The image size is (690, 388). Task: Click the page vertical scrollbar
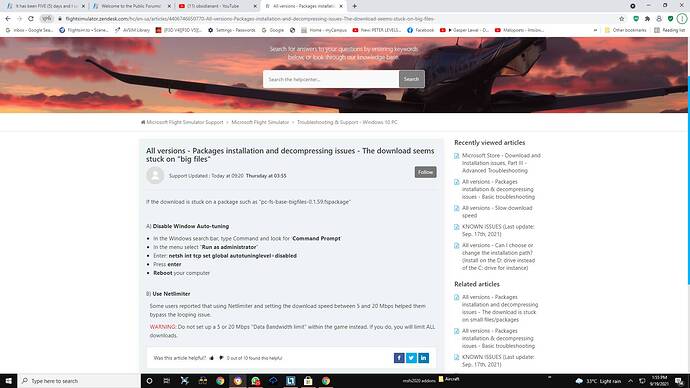(x=688, y=180)
